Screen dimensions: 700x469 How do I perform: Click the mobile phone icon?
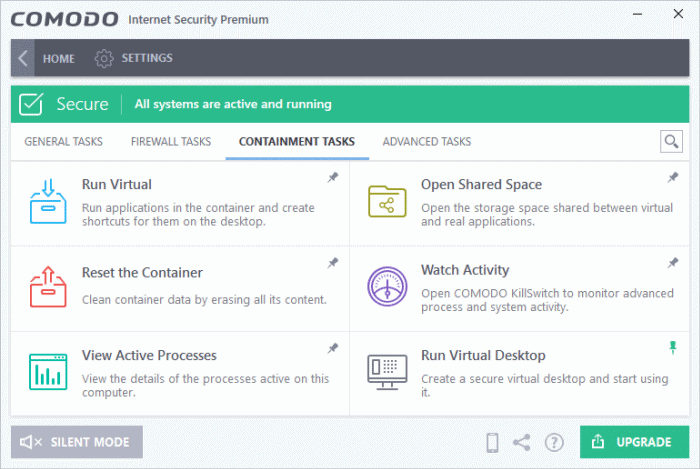coord(492,442)
